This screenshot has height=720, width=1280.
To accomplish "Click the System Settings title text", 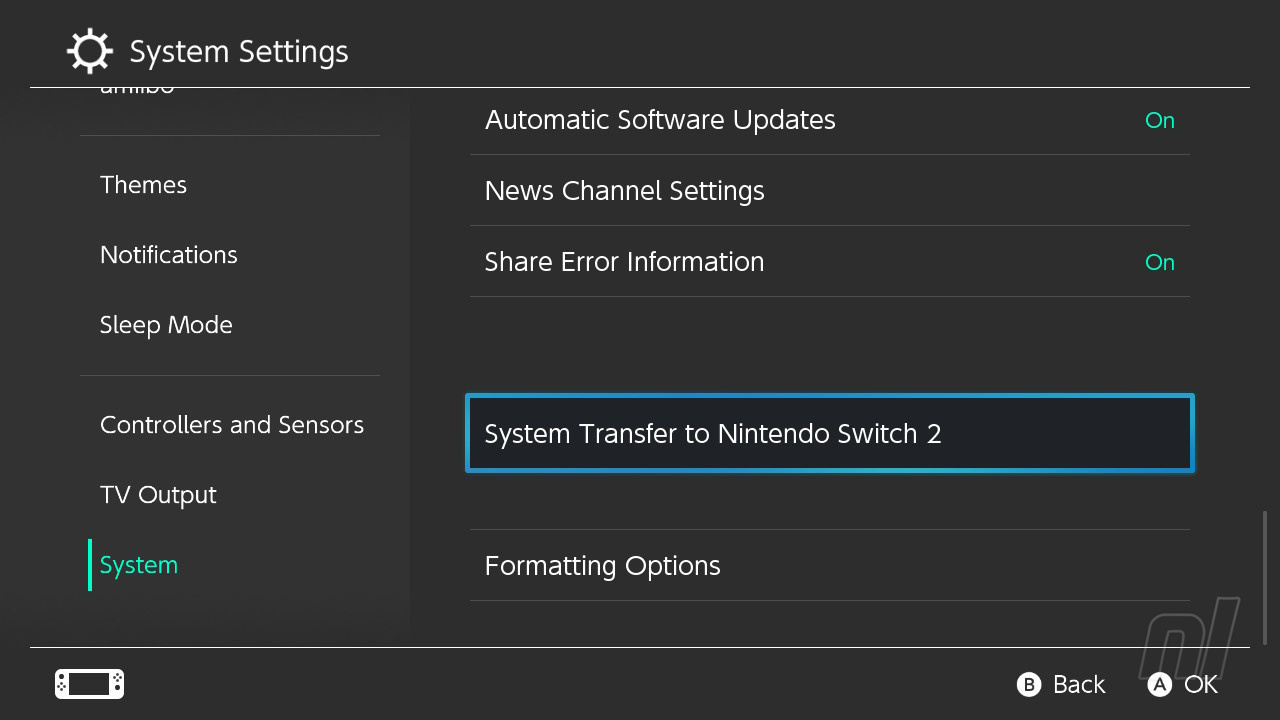I will coord(239,52).
